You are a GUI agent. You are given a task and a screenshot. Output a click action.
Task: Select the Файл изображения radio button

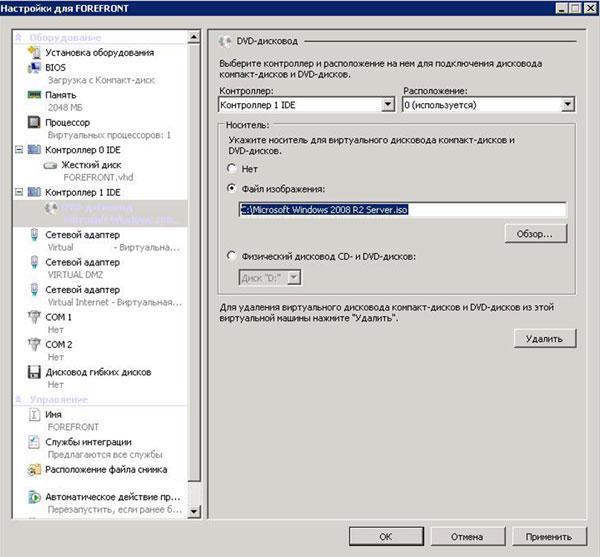(233, 188)
